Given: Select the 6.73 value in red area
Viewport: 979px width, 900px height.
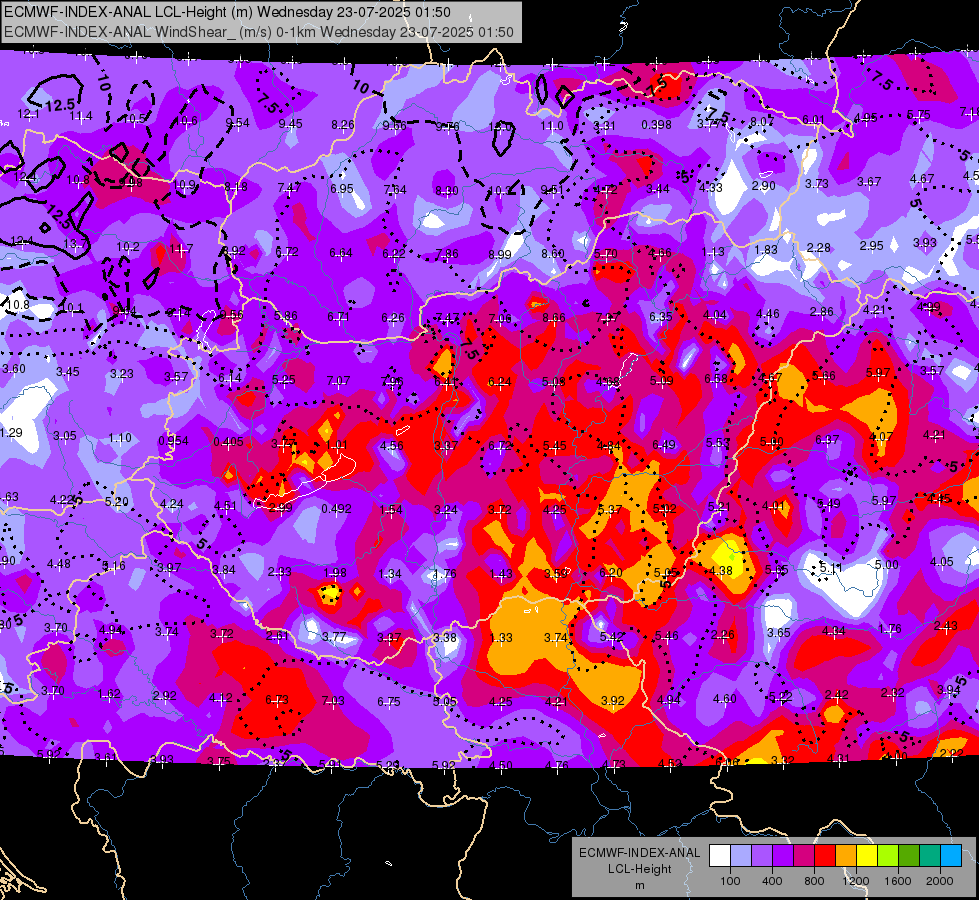Looking at the screenshot, I should [x=277, y=700].
